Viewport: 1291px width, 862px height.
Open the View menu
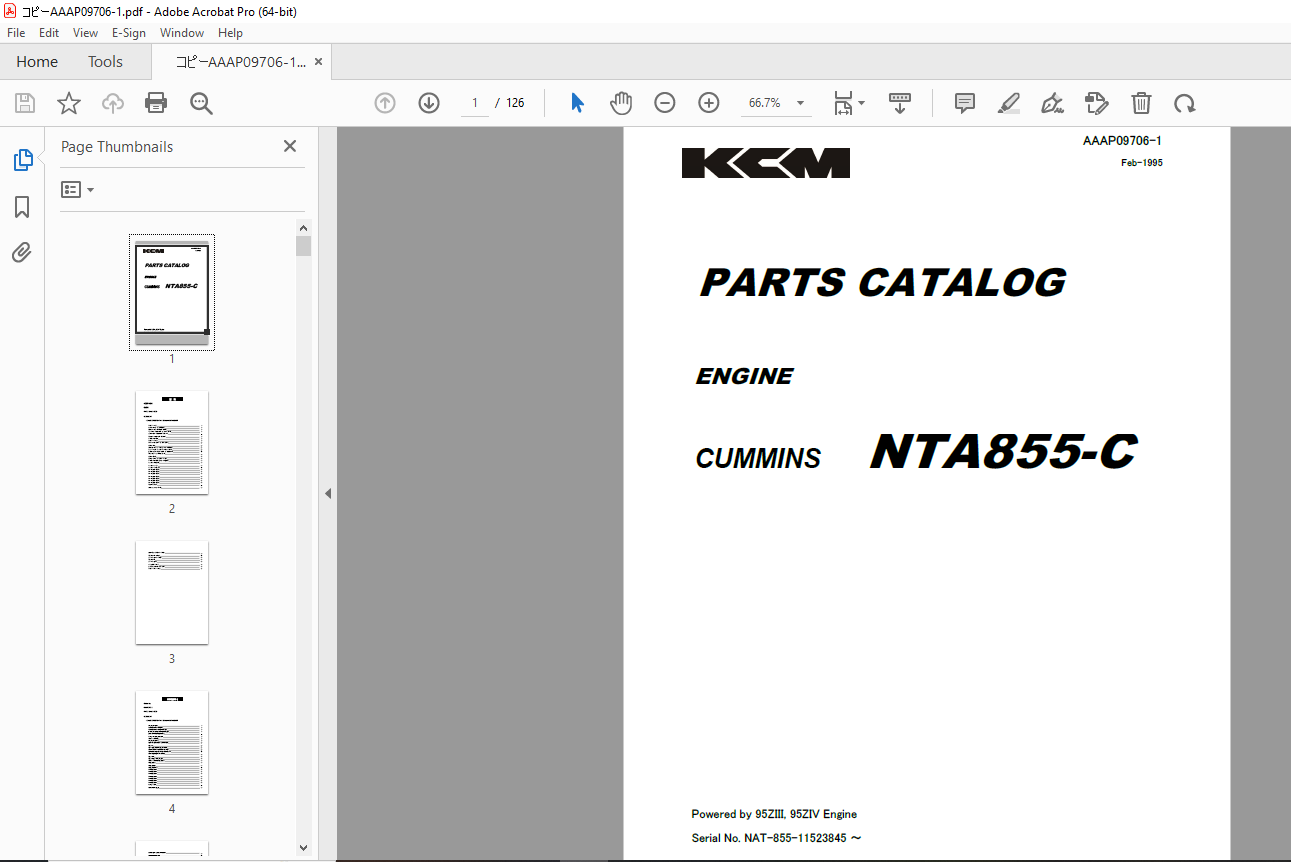pyautogui.click(x=85, y=33)
